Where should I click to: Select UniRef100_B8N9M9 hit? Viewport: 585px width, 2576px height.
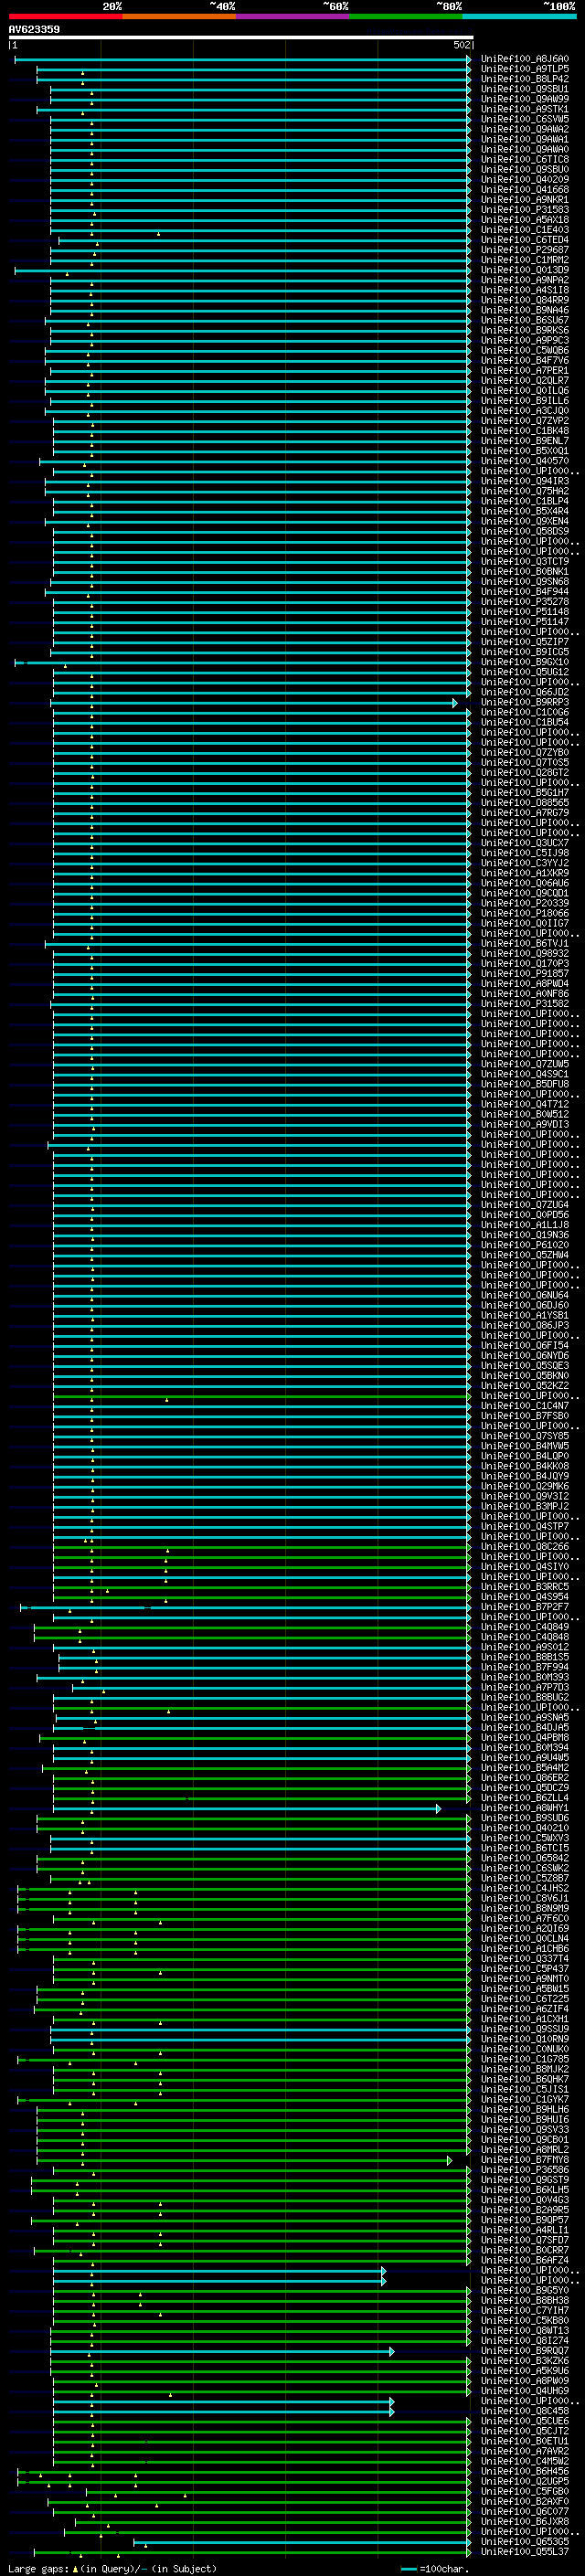click(525, 1908)
